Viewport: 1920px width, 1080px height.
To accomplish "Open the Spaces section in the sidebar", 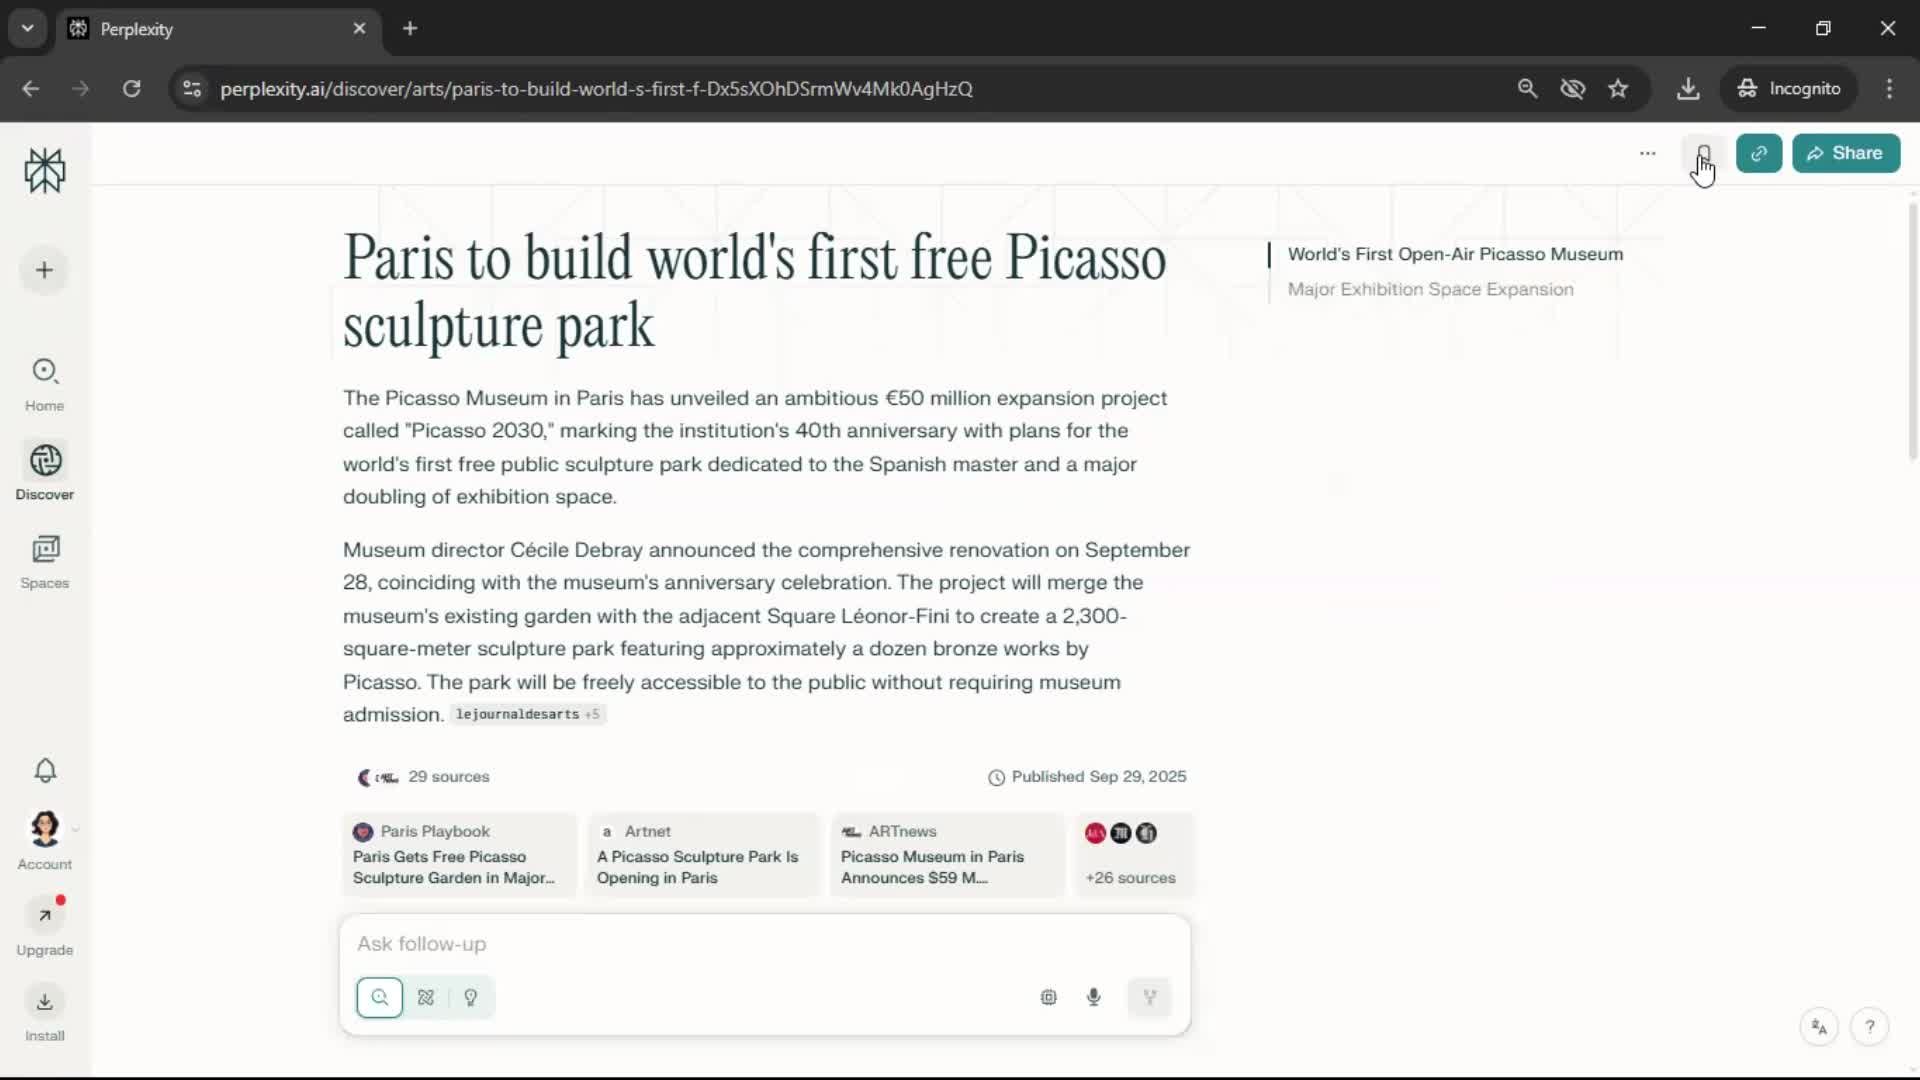I will click(45, 561).
